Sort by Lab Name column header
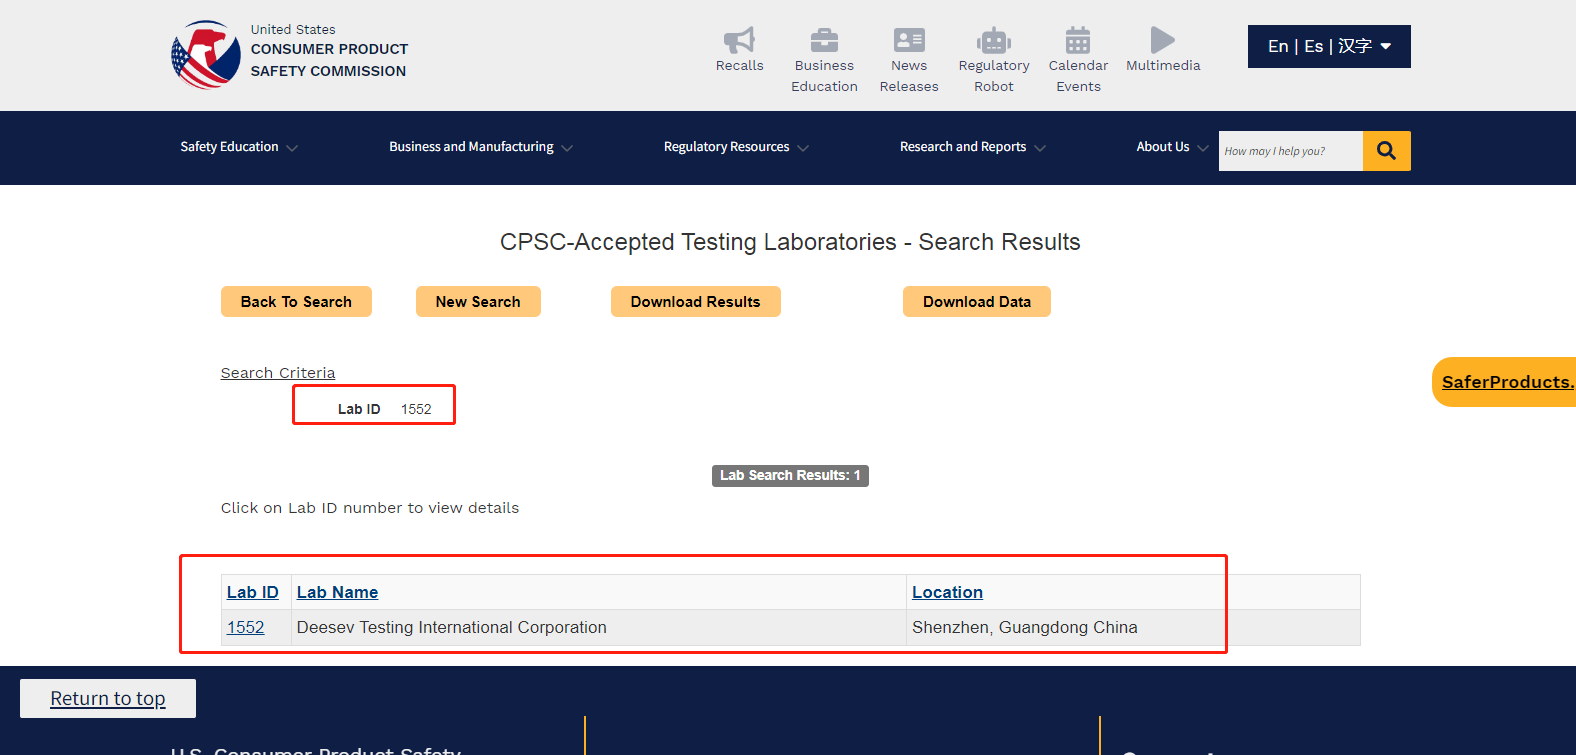The height and width of the screenshot is (755, 1576). [337, 592]
